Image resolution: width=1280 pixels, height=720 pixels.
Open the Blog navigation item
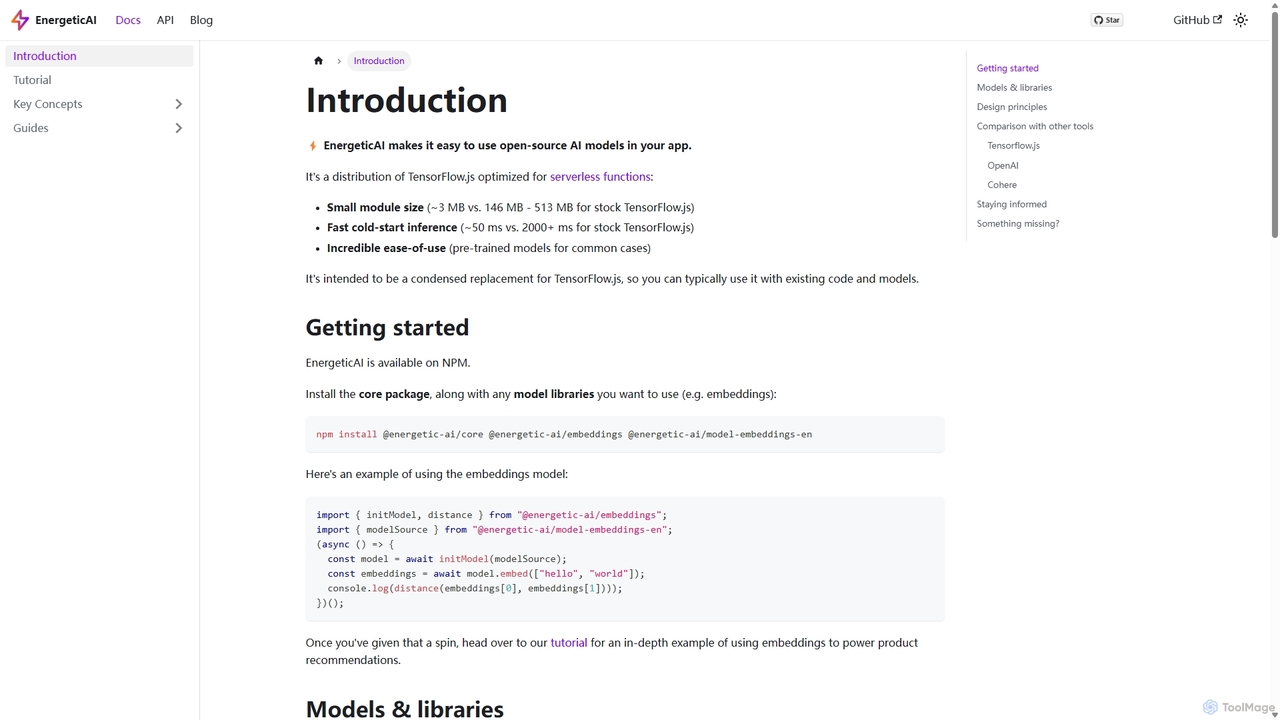click(201, 20)
